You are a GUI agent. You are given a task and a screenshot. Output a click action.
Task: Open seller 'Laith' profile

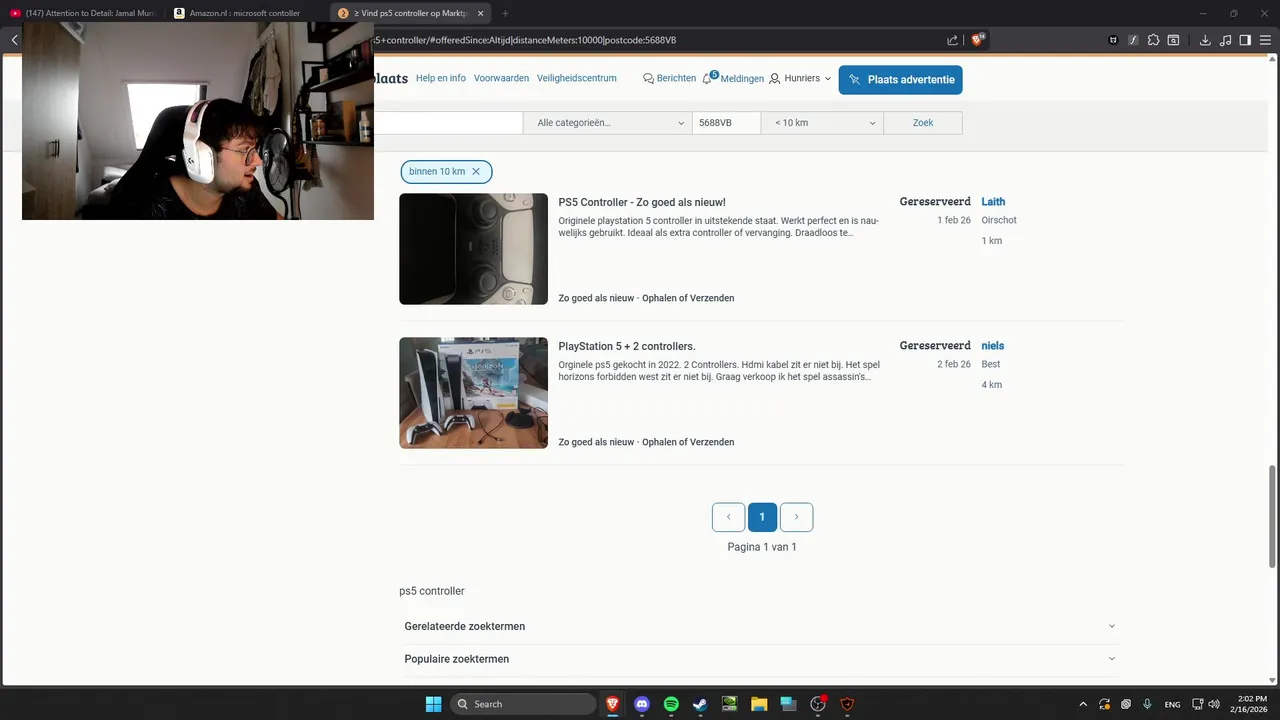point(993,202)
